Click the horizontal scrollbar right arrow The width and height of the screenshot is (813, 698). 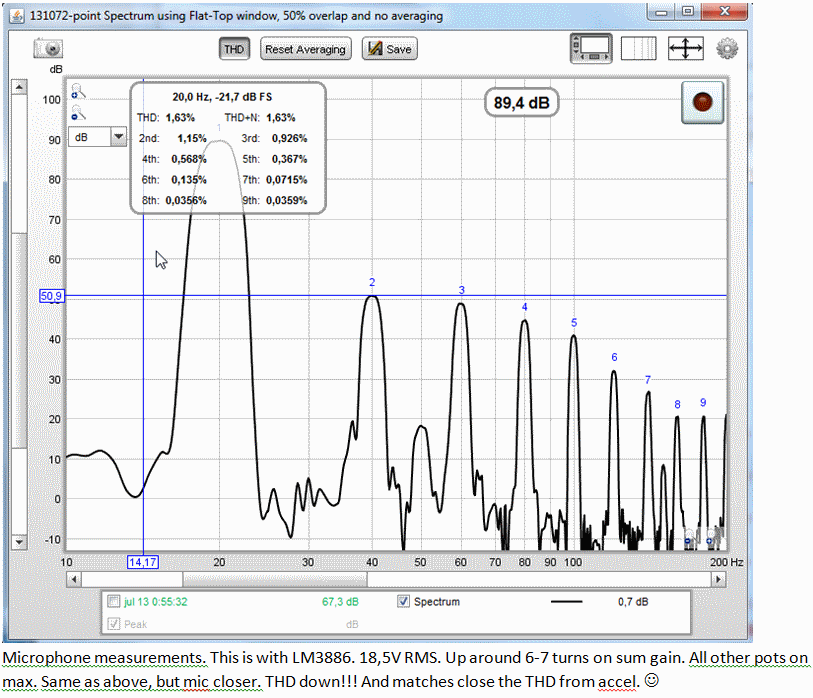coord(718,579)
